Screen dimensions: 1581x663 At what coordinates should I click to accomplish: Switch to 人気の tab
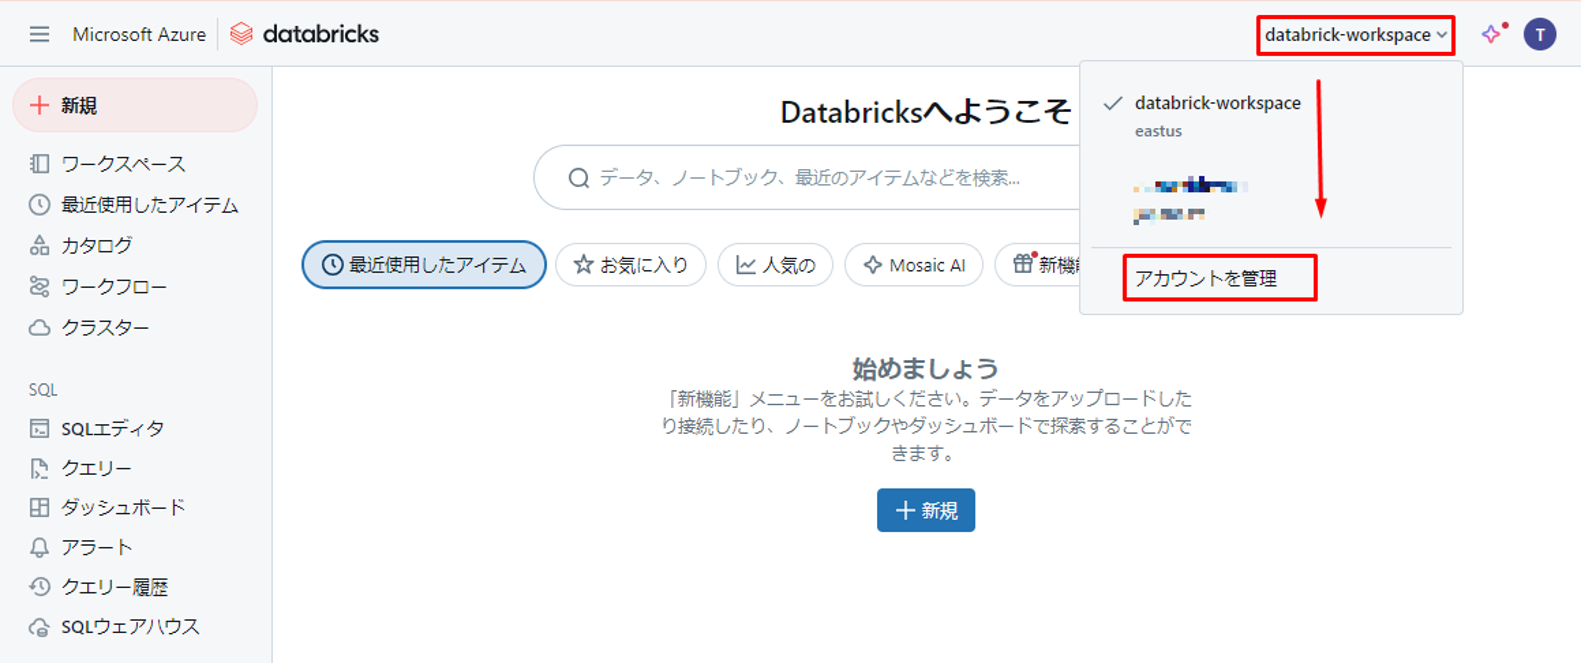coord(775,265)
